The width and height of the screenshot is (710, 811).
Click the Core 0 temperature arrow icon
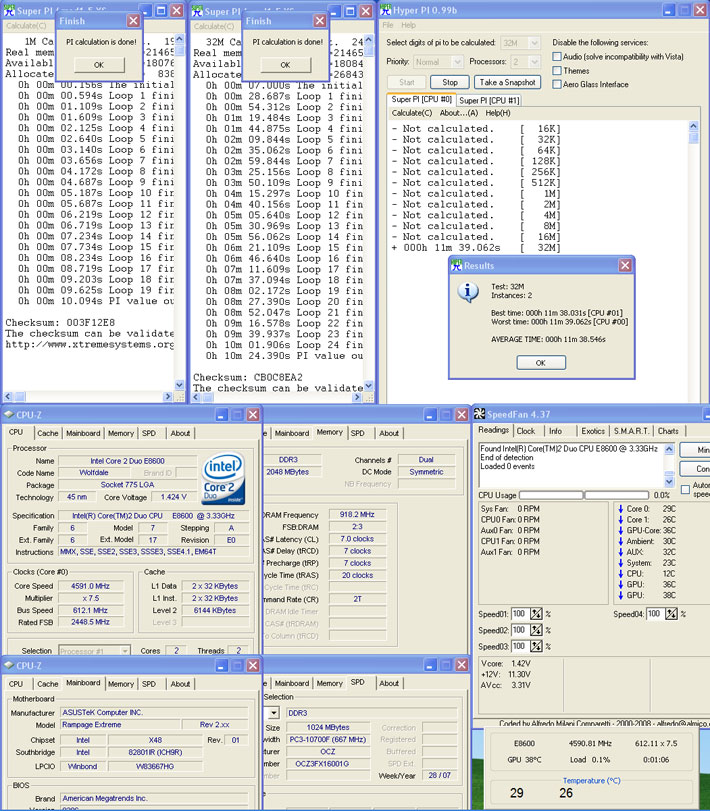coord(621,509)
